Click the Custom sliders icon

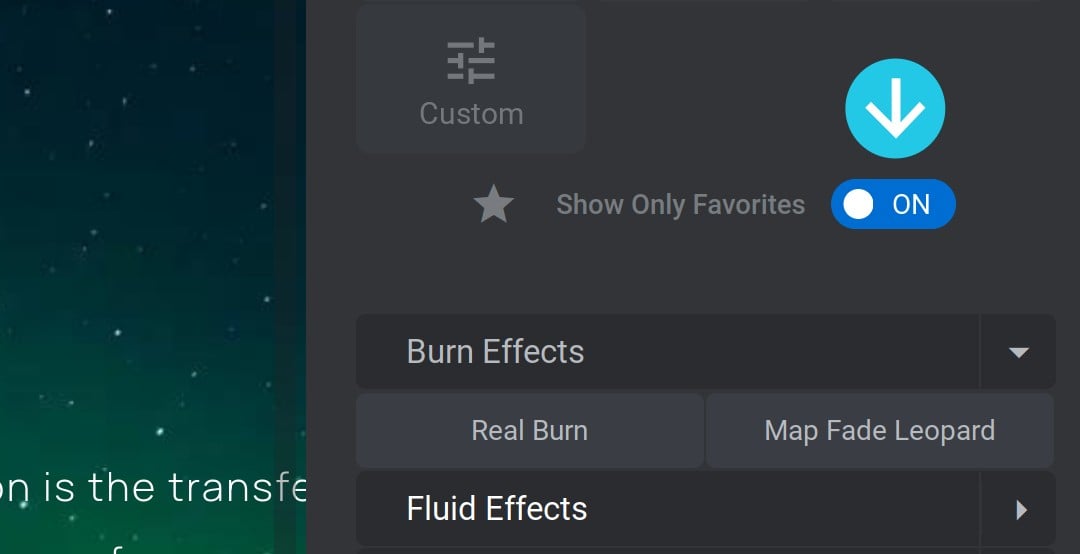tap(471, 61)
